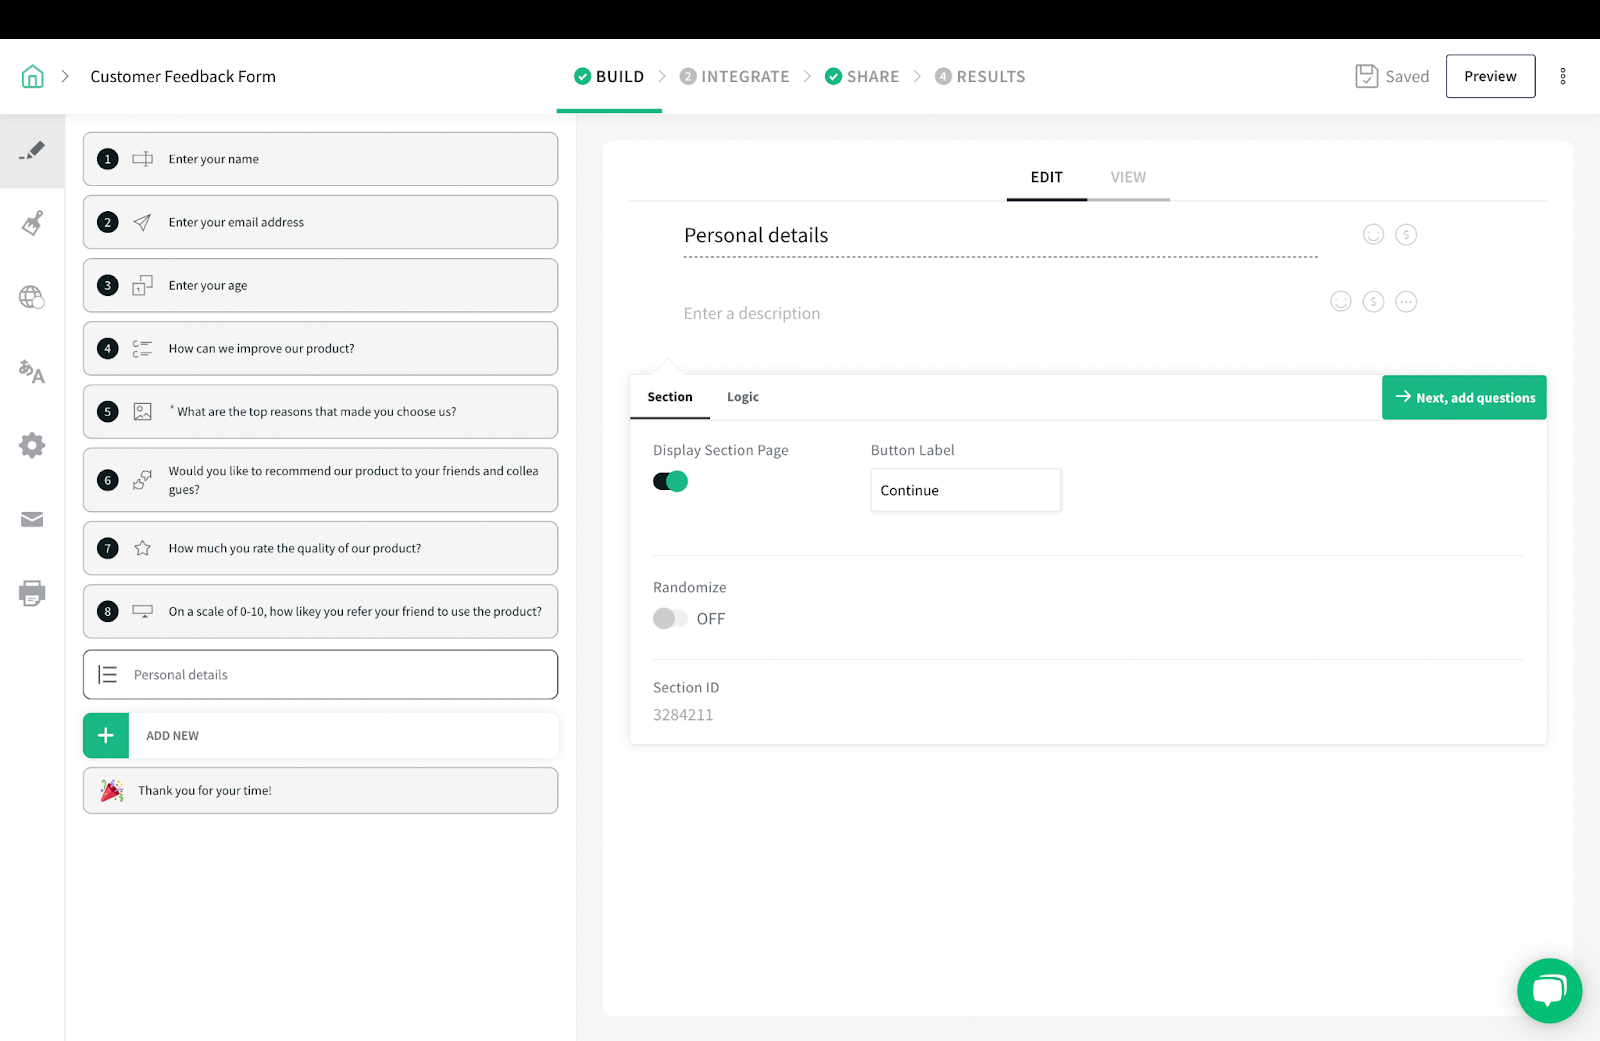
Task: Open the live chat bubble
Action: point(1549,991)
